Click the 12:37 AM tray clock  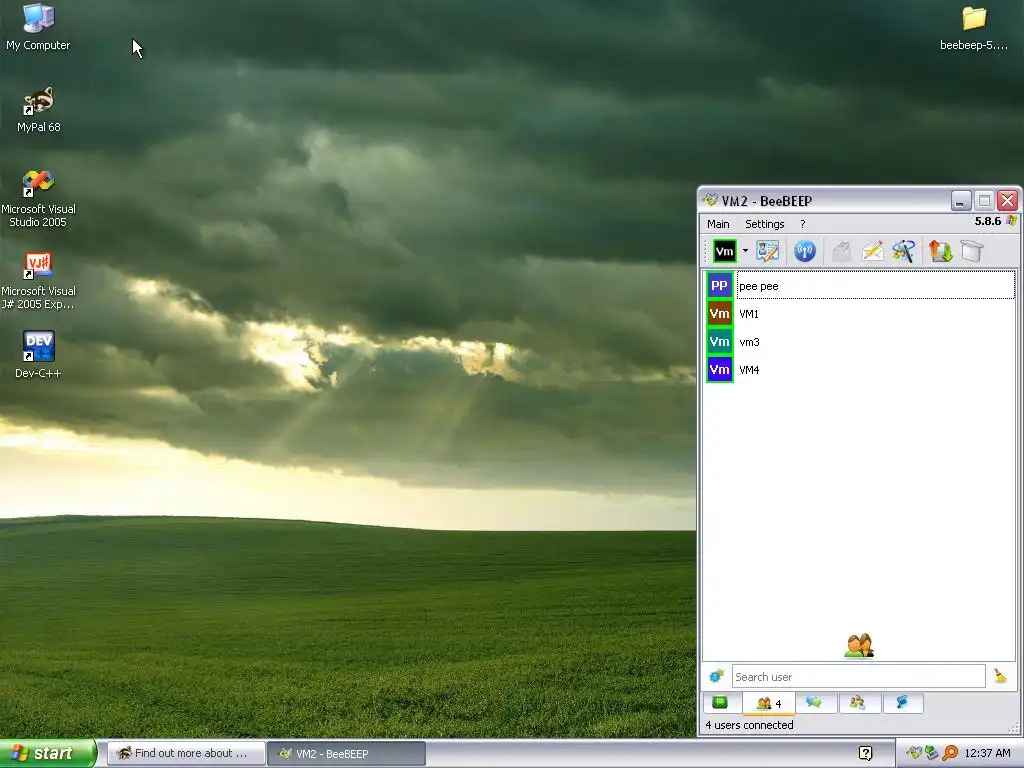[x=987, y=754]
